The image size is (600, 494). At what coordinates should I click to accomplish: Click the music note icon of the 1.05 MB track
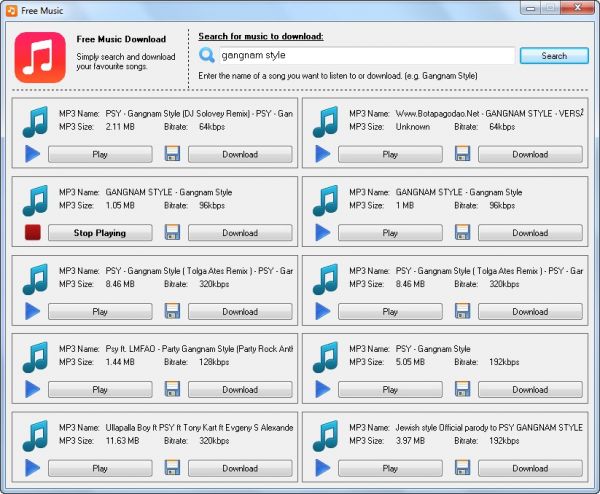point(35,201)
